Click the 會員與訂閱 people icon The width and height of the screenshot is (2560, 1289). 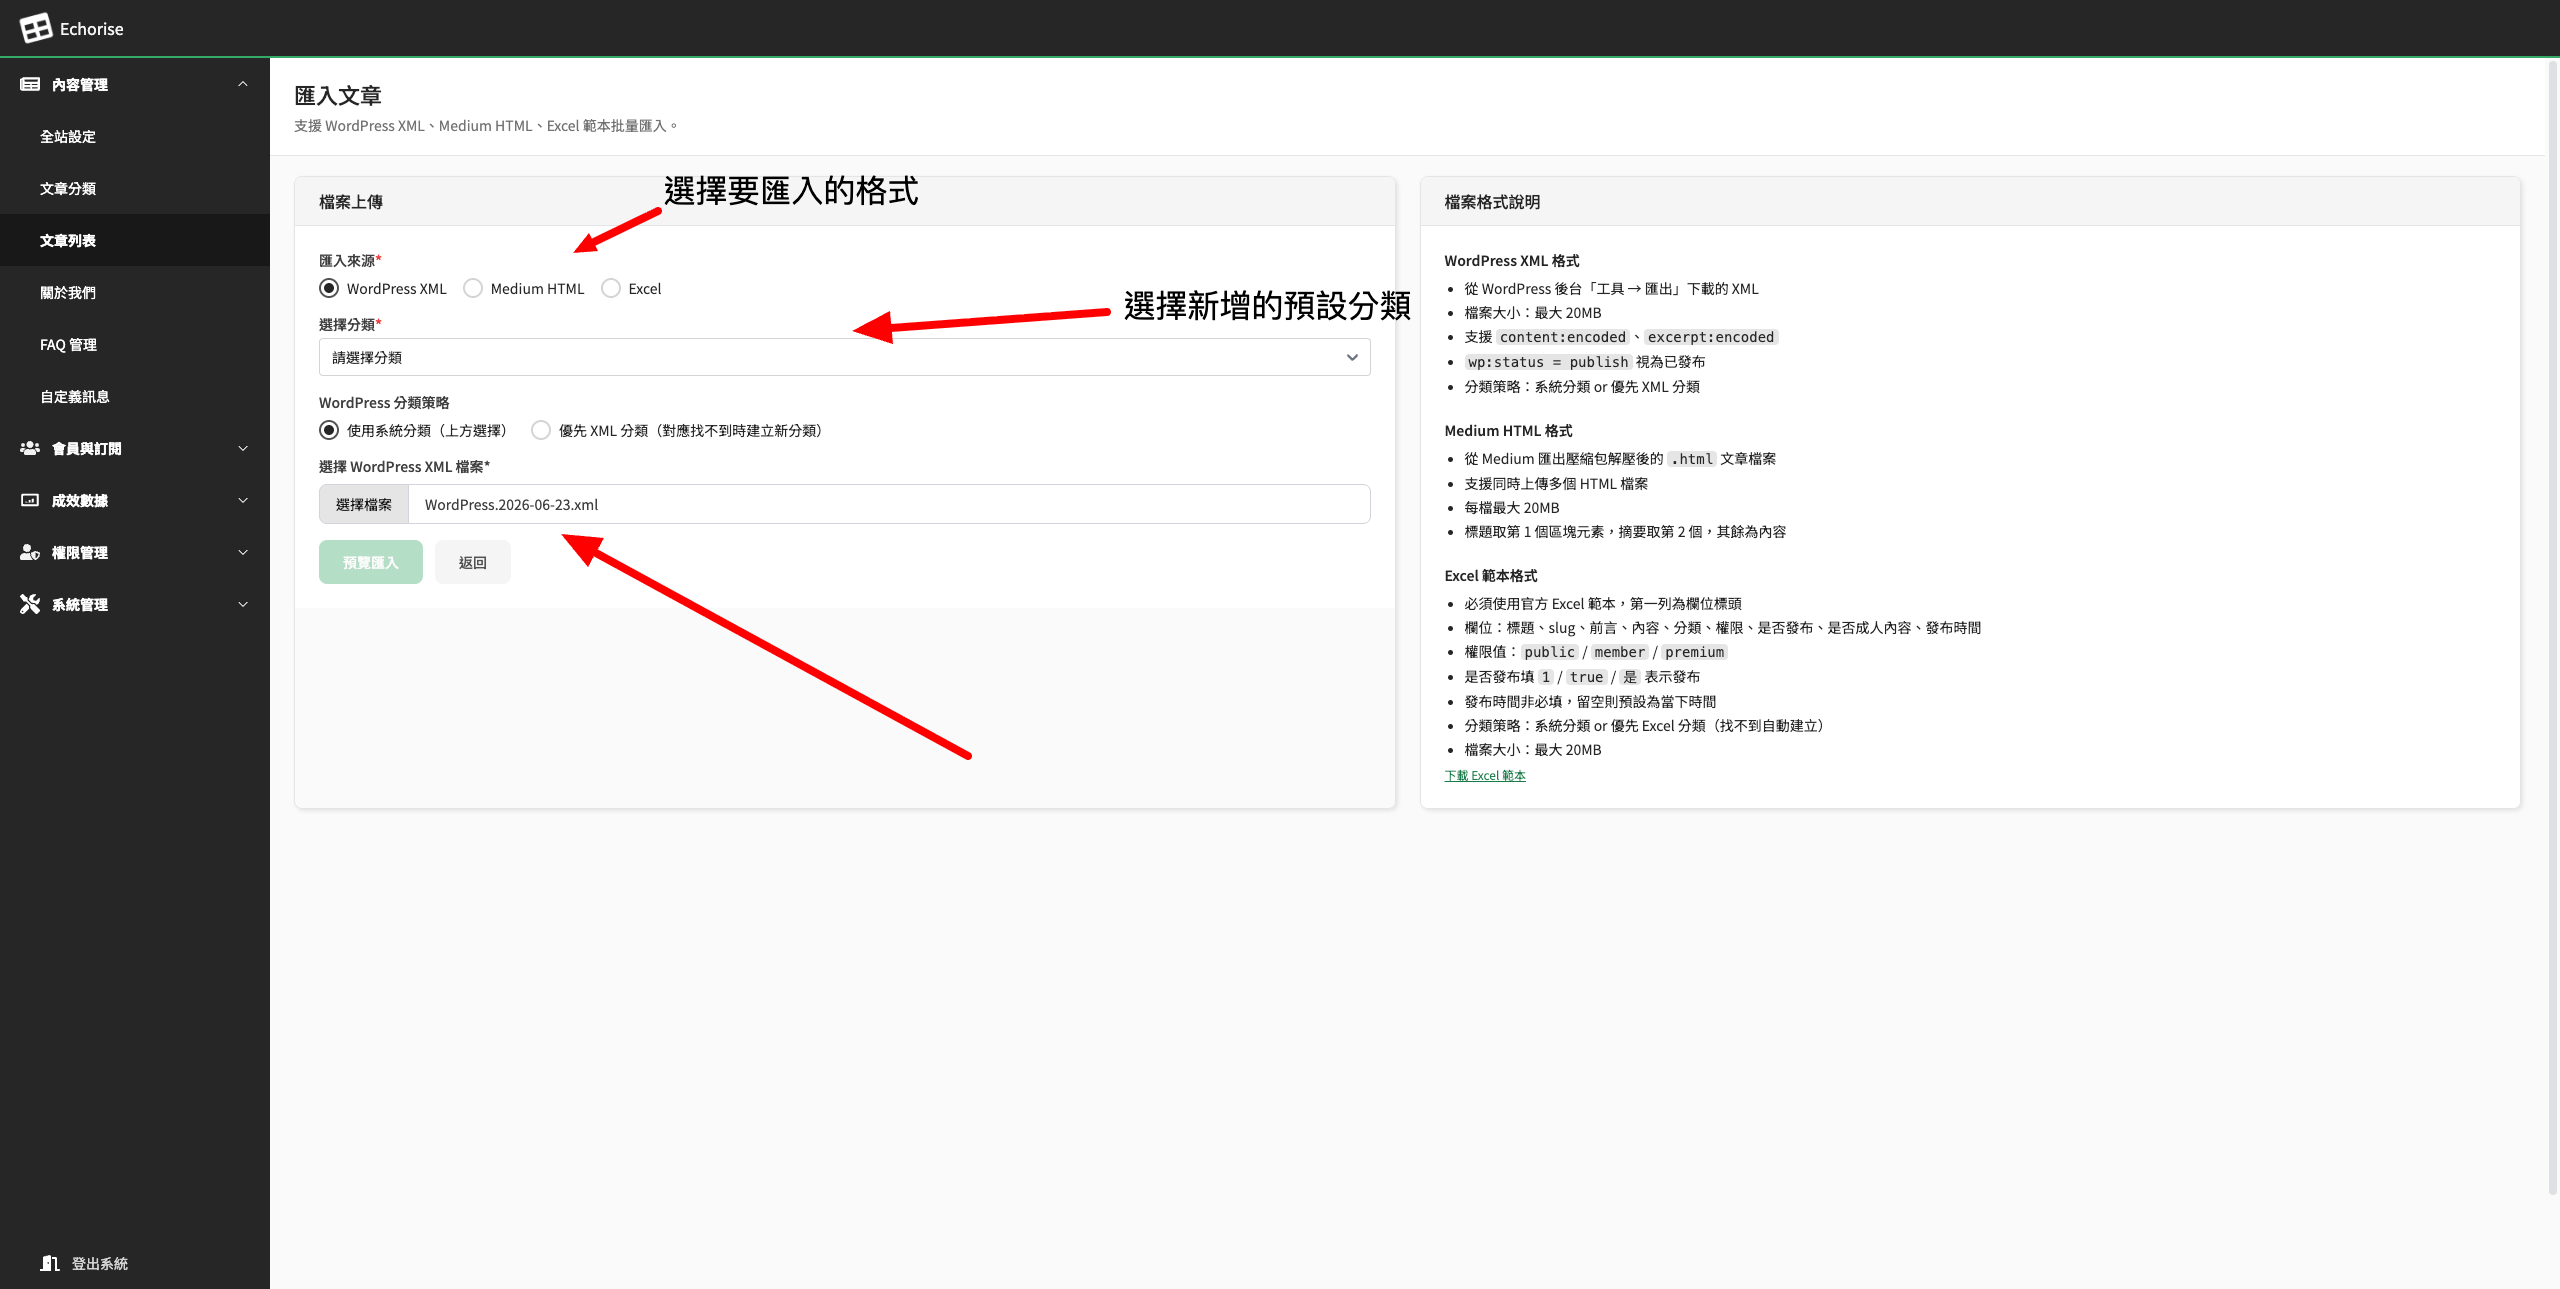pyautogui.click(x=30, y=449)
